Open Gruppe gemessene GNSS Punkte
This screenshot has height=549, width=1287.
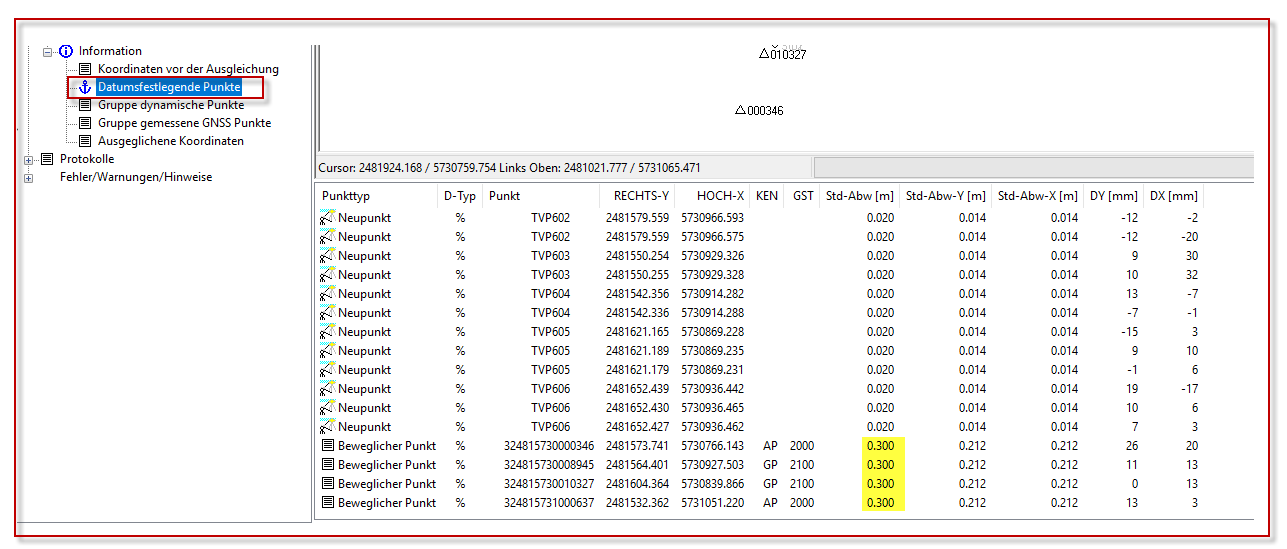click(184, 123)
